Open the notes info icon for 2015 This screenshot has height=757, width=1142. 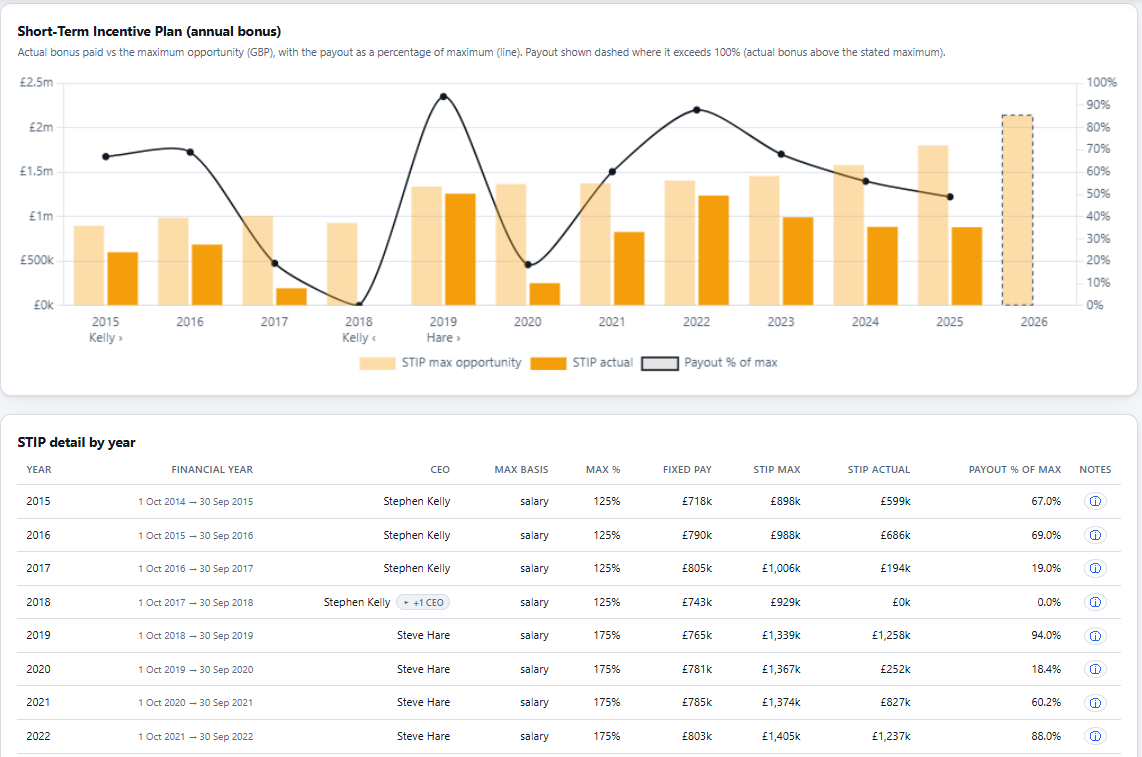[1095, 501]
